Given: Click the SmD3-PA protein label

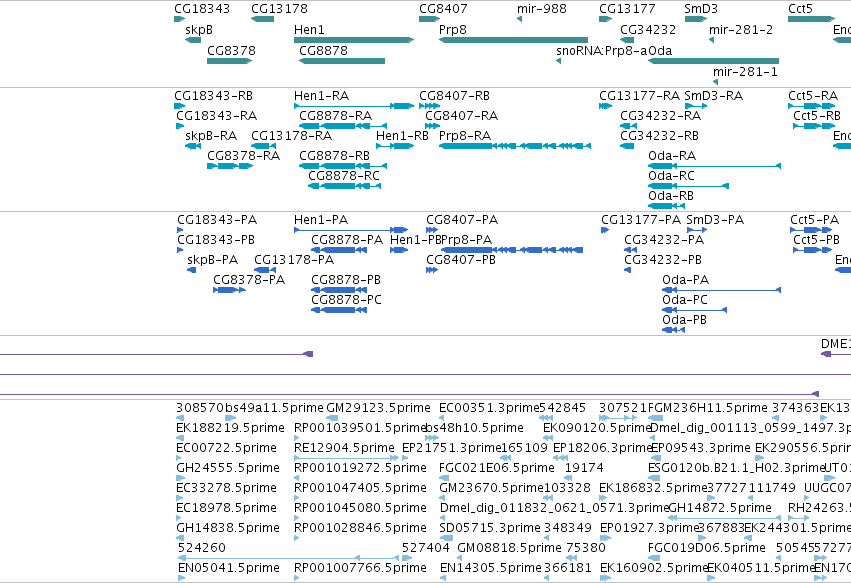Looking at the screenshot, I should pyautogui.click(x=715, y=220).
